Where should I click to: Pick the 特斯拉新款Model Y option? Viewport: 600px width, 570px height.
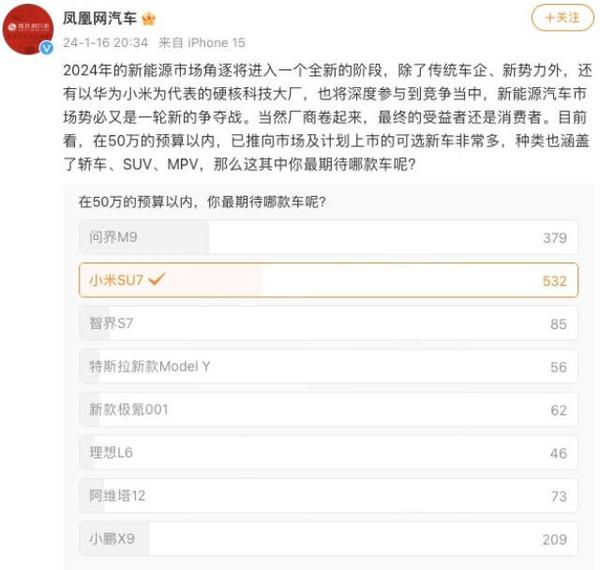click(328, 366)
